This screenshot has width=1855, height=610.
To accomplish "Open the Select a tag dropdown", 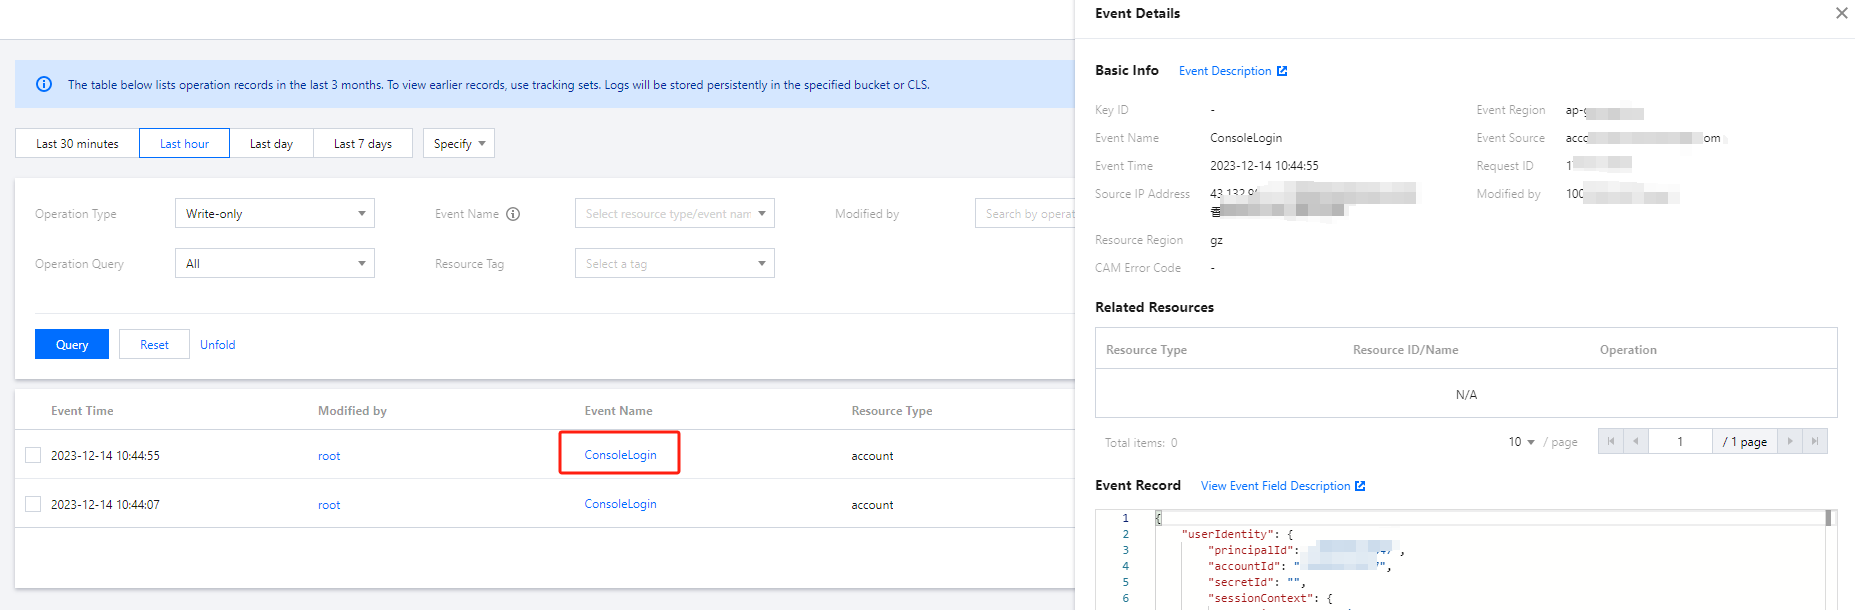I will point(674,263).
